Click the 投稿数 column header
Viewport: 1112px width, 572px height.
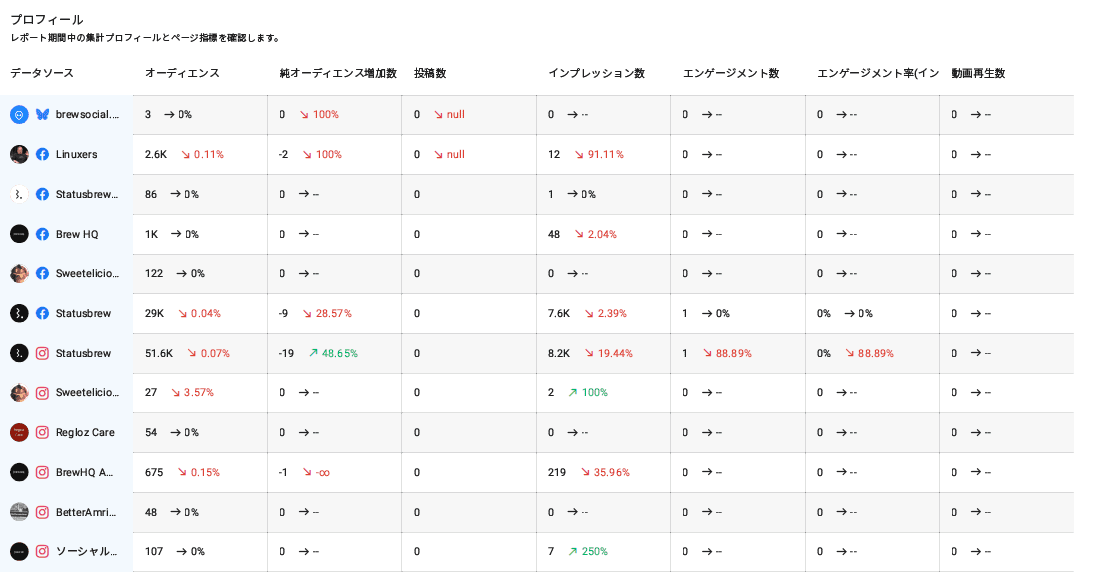430,73
